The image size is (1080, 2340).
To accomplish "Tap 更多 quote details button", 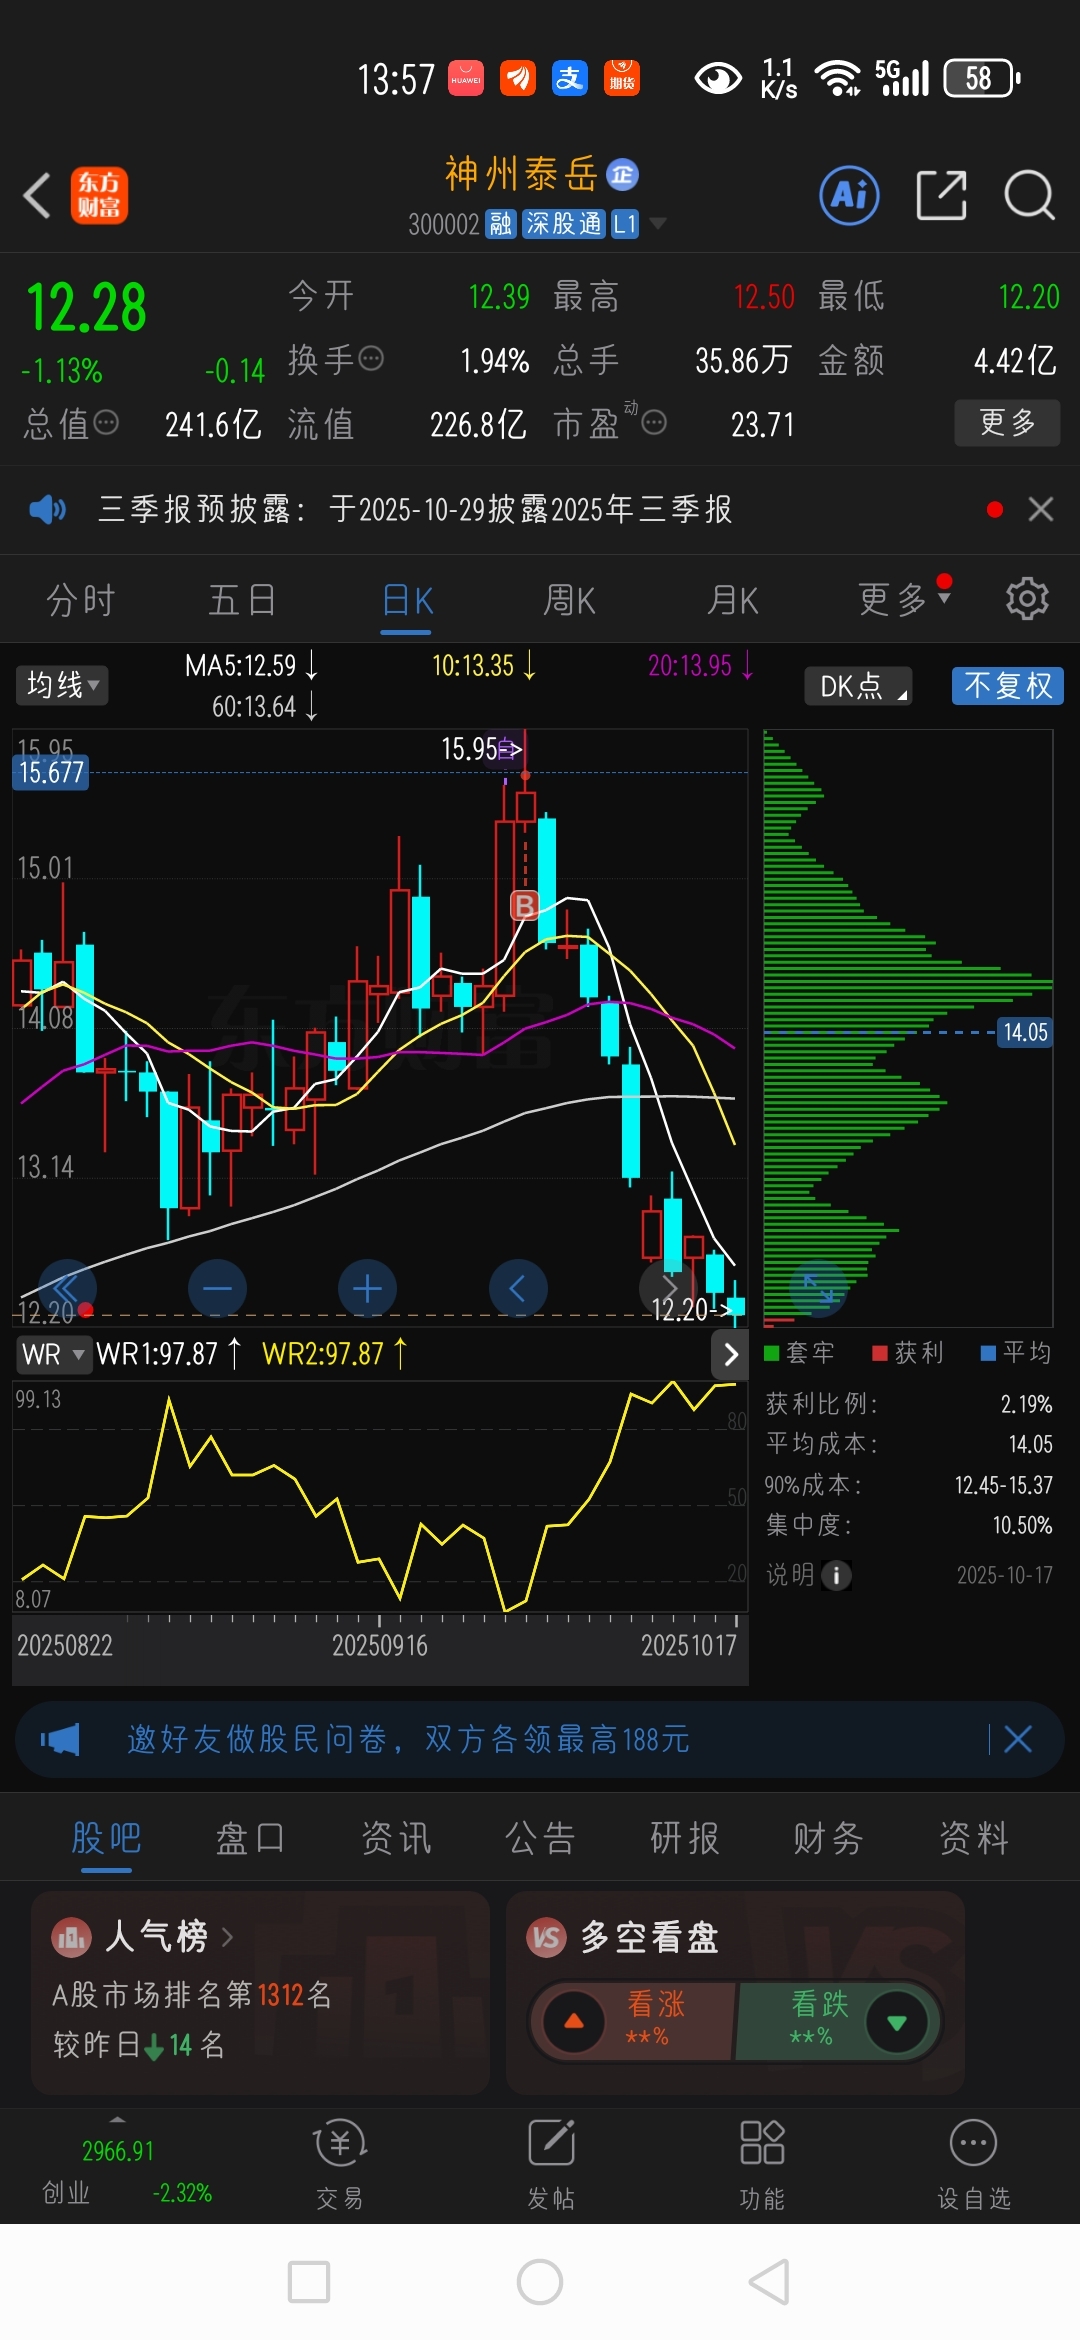I will (x=1007, y=423).
